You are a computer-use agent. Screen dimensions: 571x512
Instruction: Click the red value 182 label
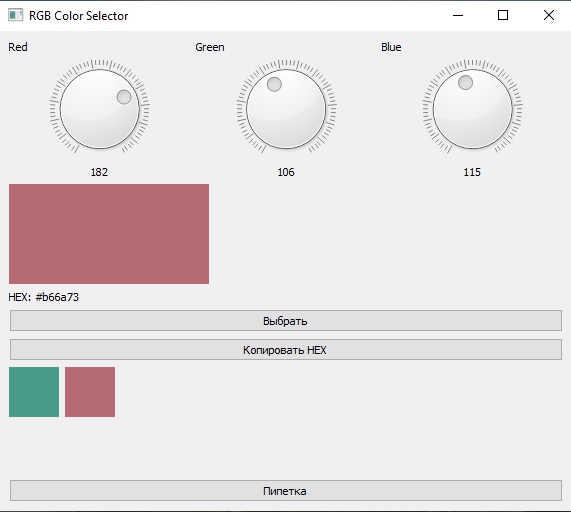tap(99, 172)
